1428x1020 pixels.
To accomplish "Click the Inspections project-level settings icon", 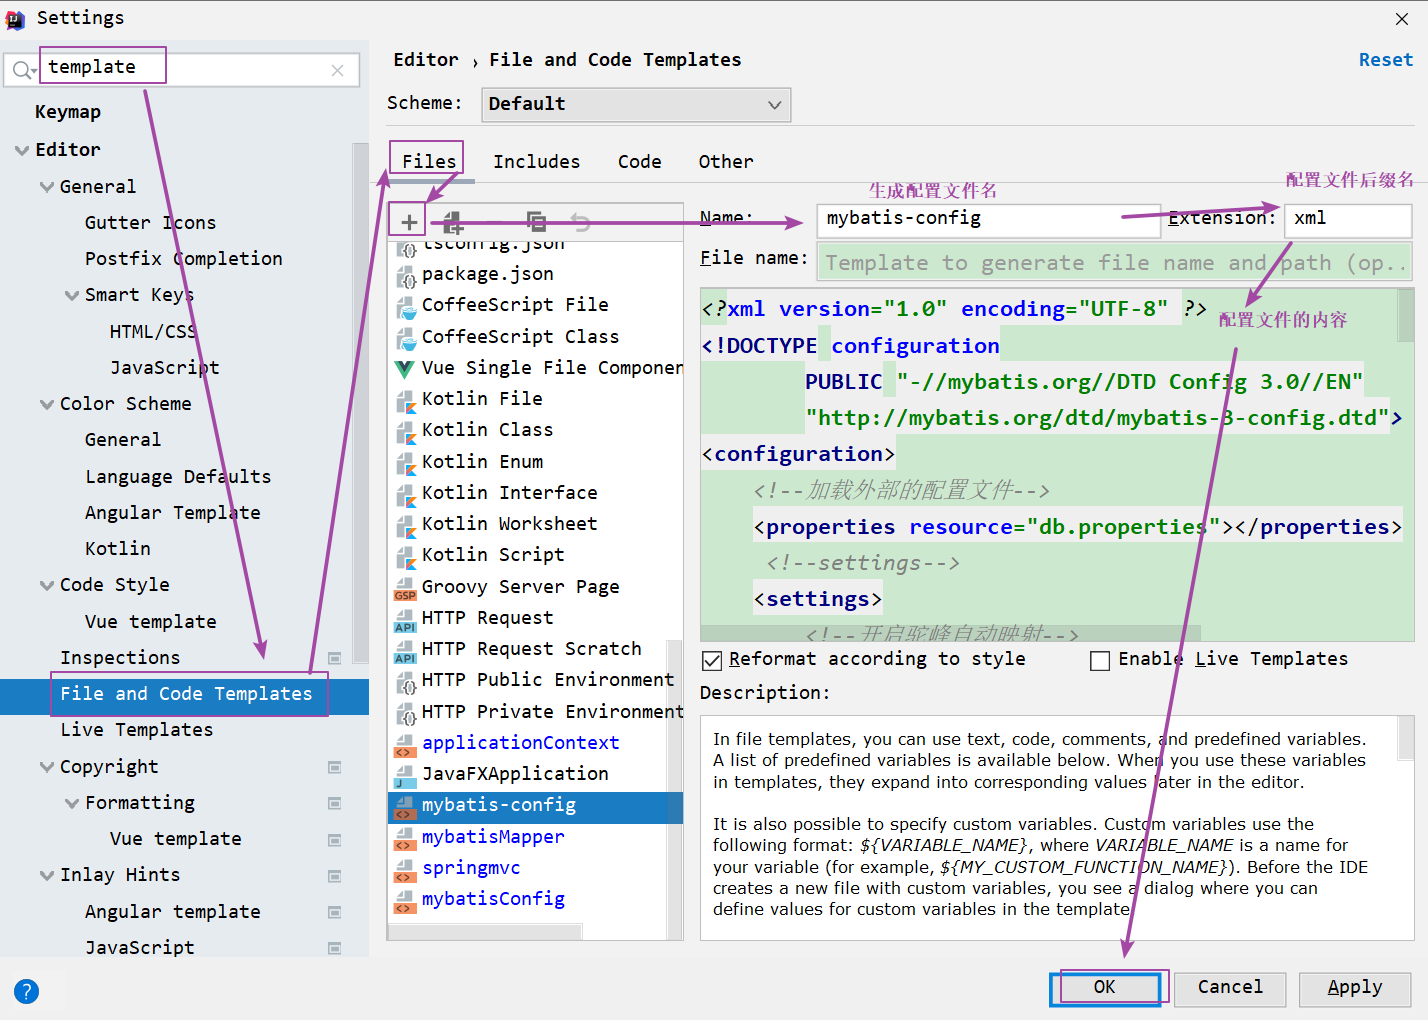I will [x=335, y=658].
